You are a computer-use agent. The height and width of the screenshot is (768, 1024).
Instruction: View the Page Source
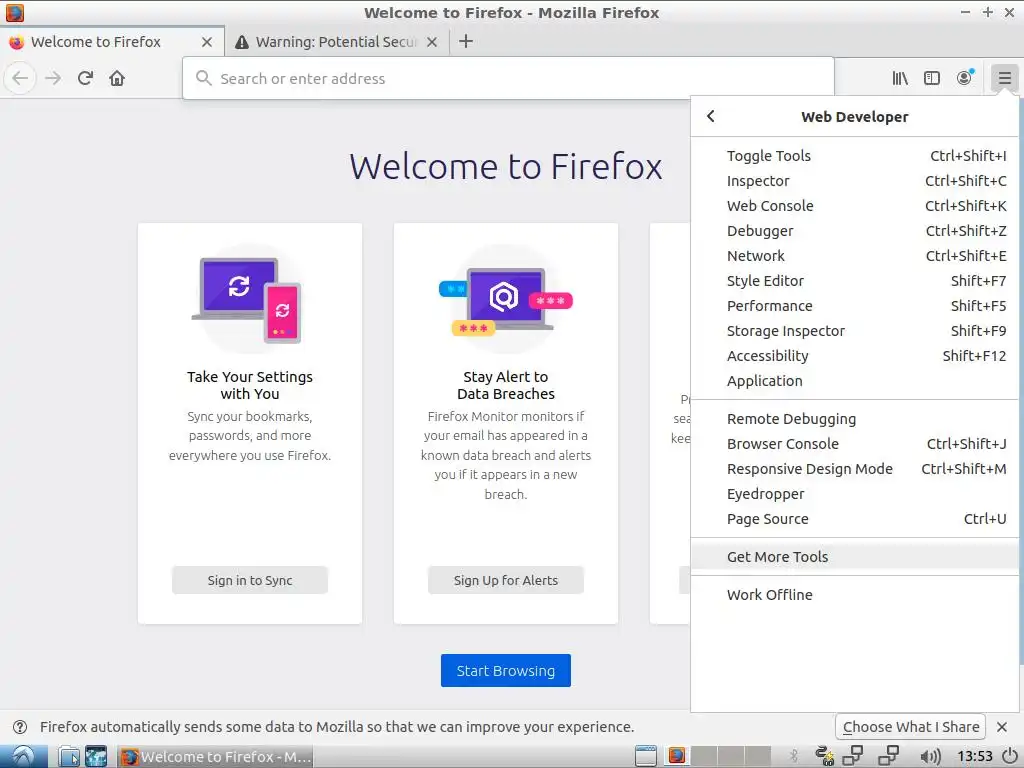[855, 519]
